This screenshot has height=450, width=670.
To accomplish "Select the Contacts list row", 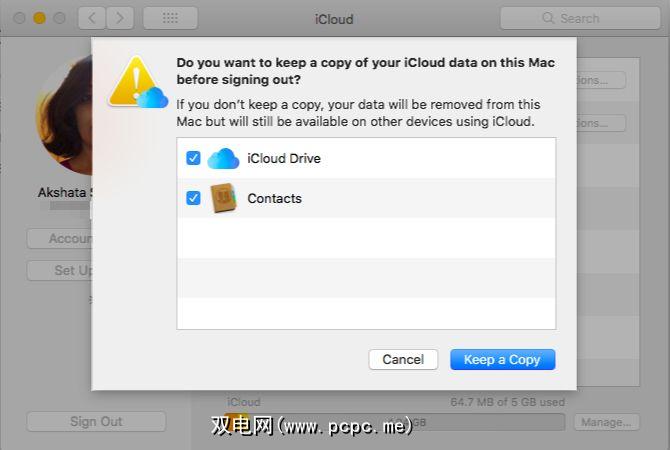I will coord(366,198).
